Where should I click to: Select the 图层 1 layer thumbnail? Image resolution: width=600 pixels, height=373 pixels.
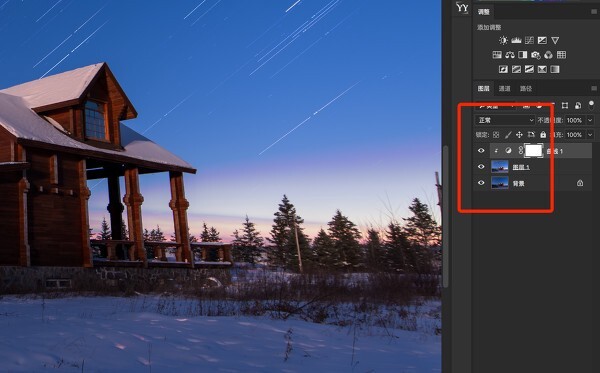coord(500,167)
